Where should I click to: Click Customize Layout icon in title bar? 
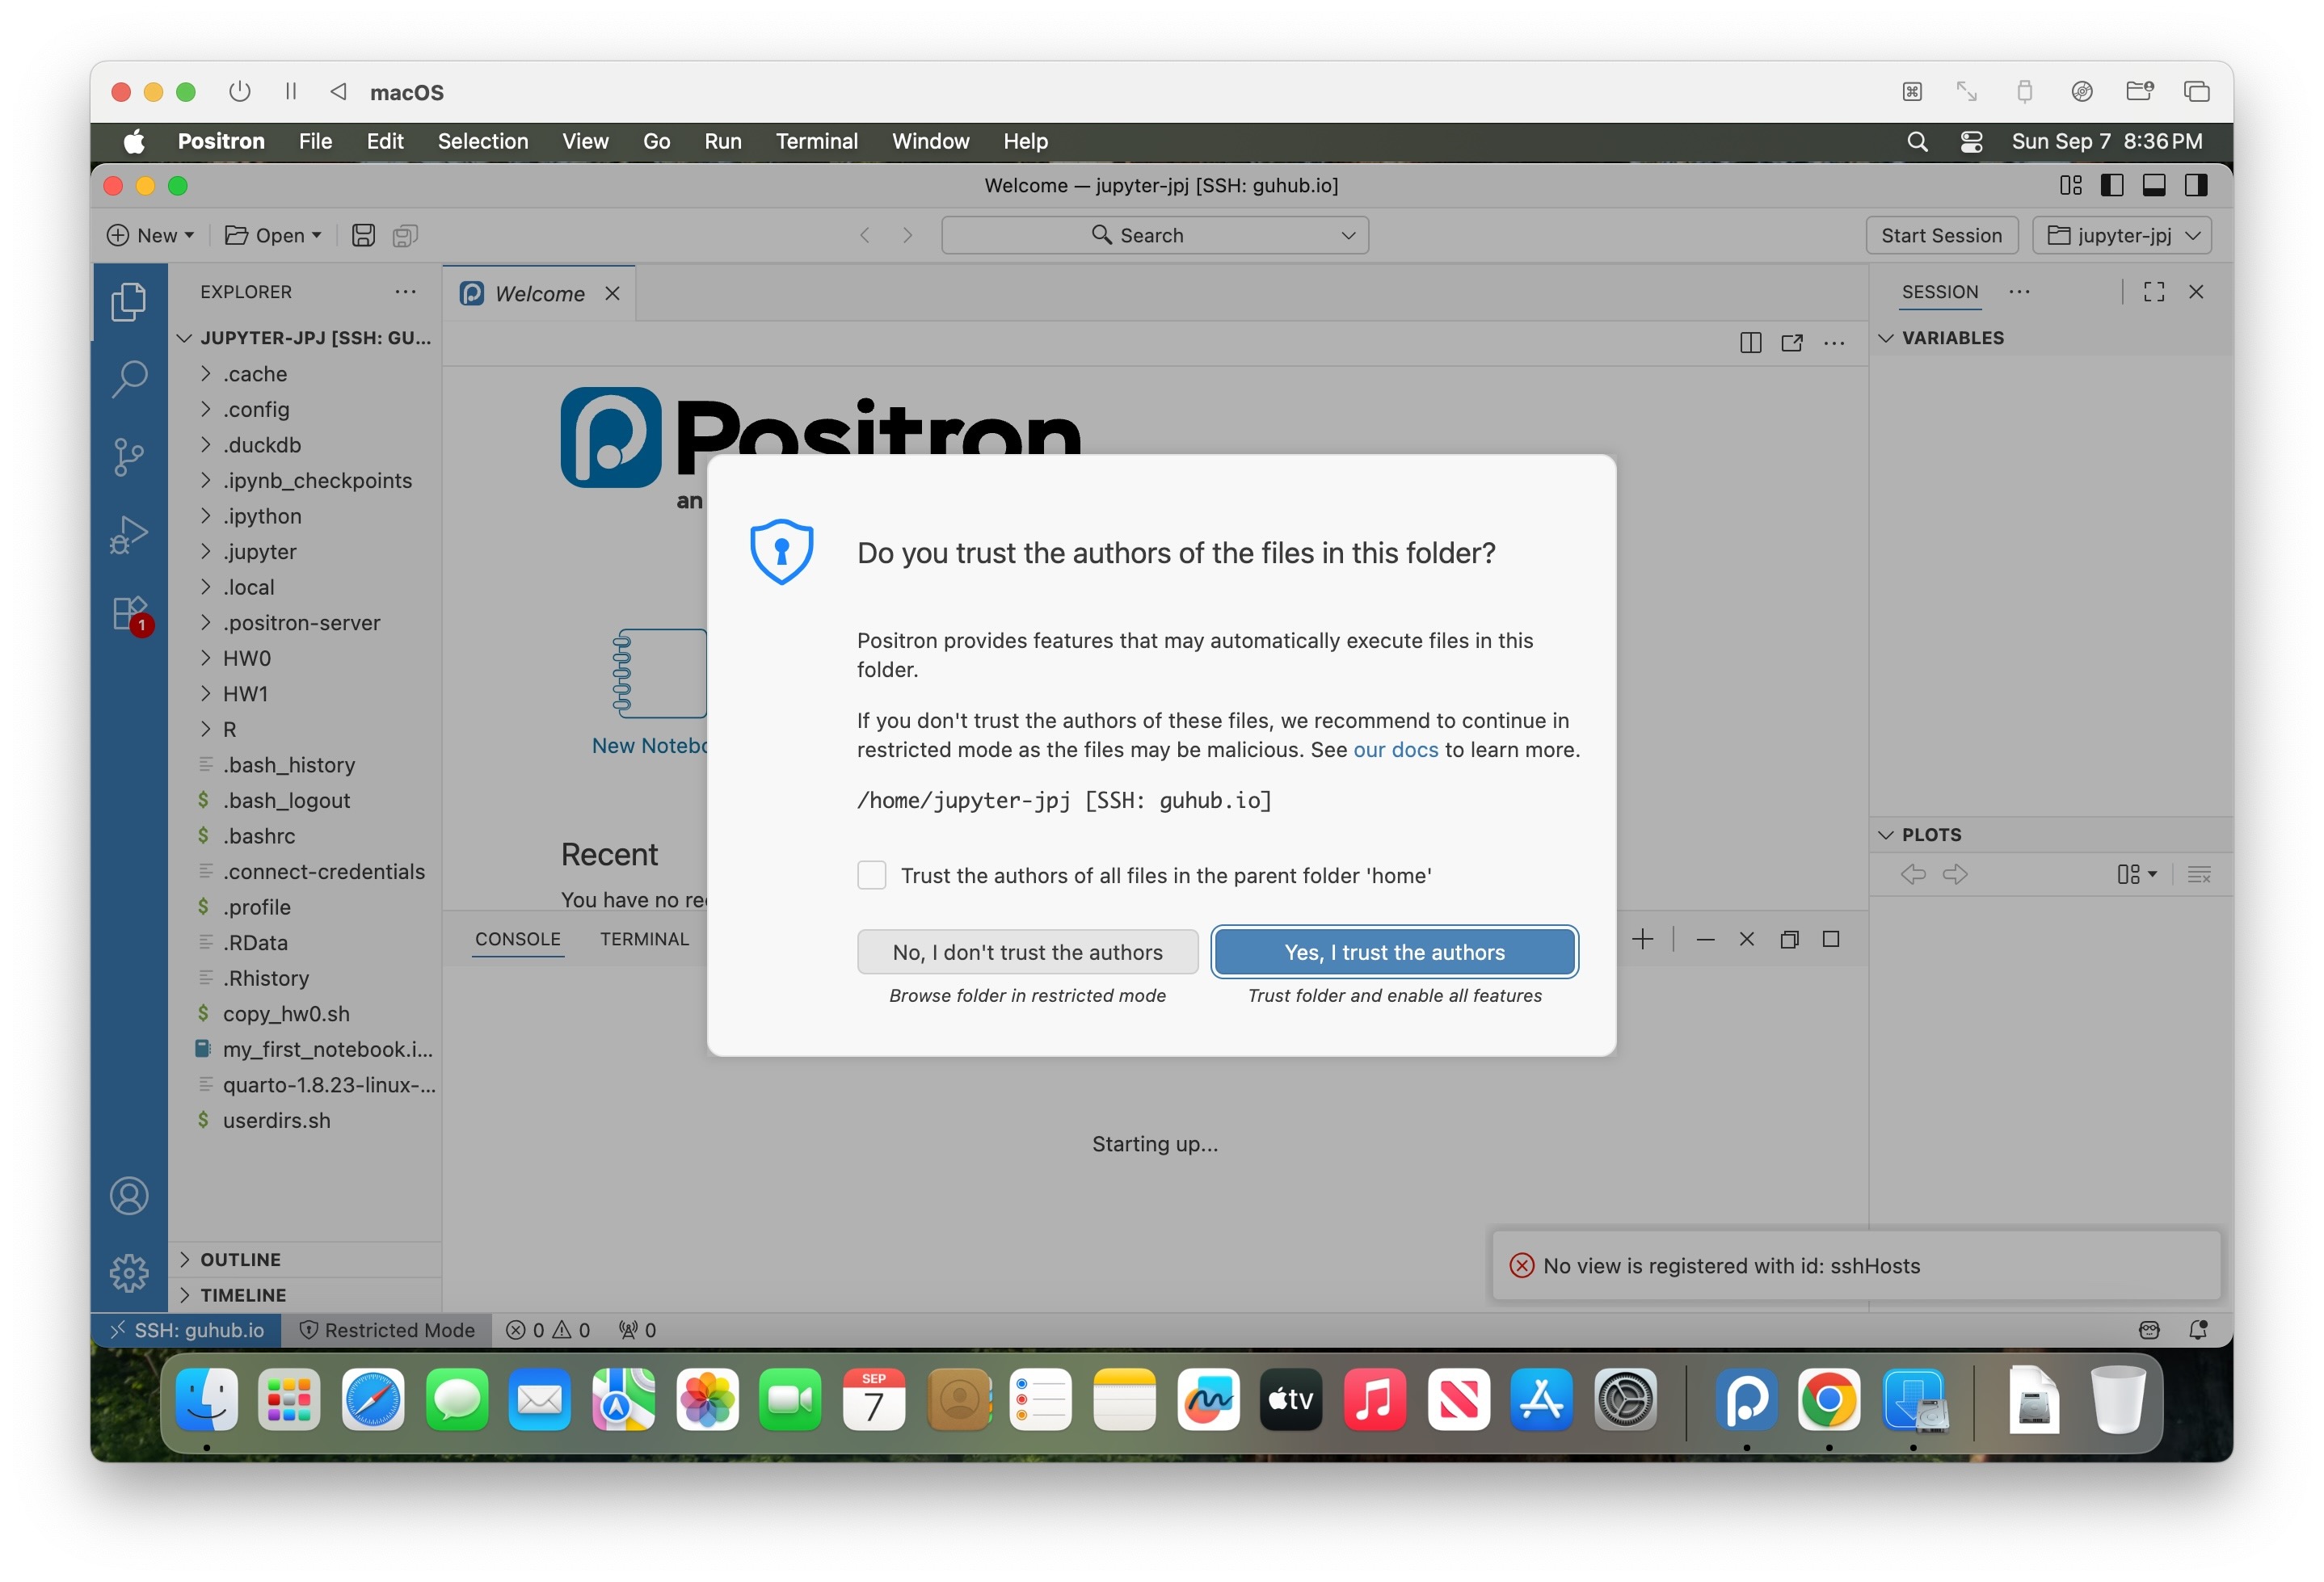(2070, 185)
